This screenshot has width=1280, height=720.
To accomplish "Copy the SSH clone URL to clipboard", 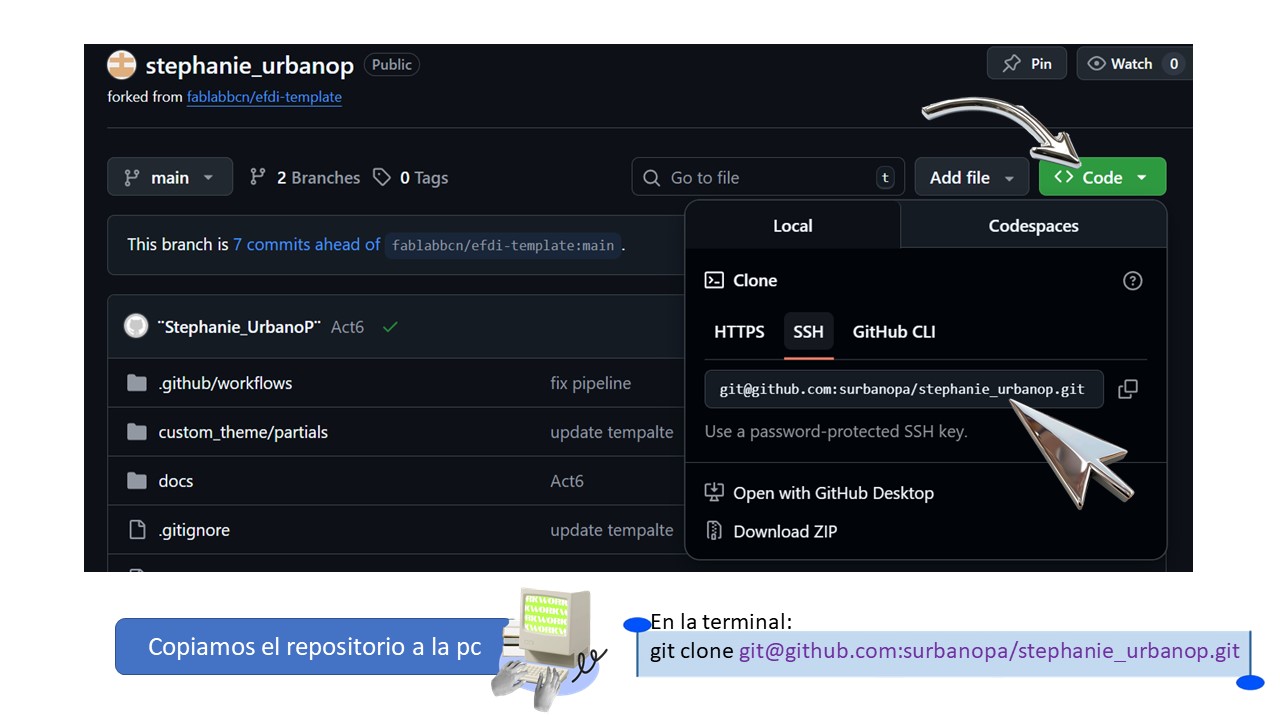I will click(1127, 389).
